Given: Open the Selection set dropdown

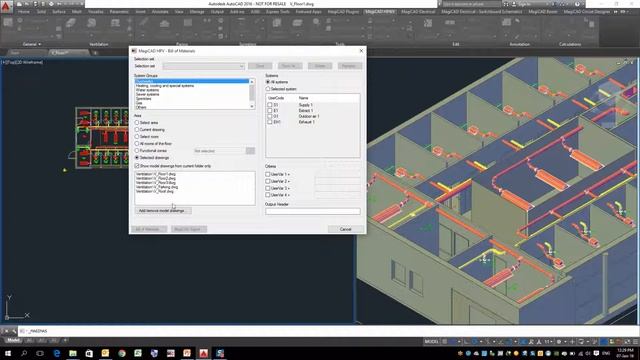Looking at the screenshot, I should 204,66.
